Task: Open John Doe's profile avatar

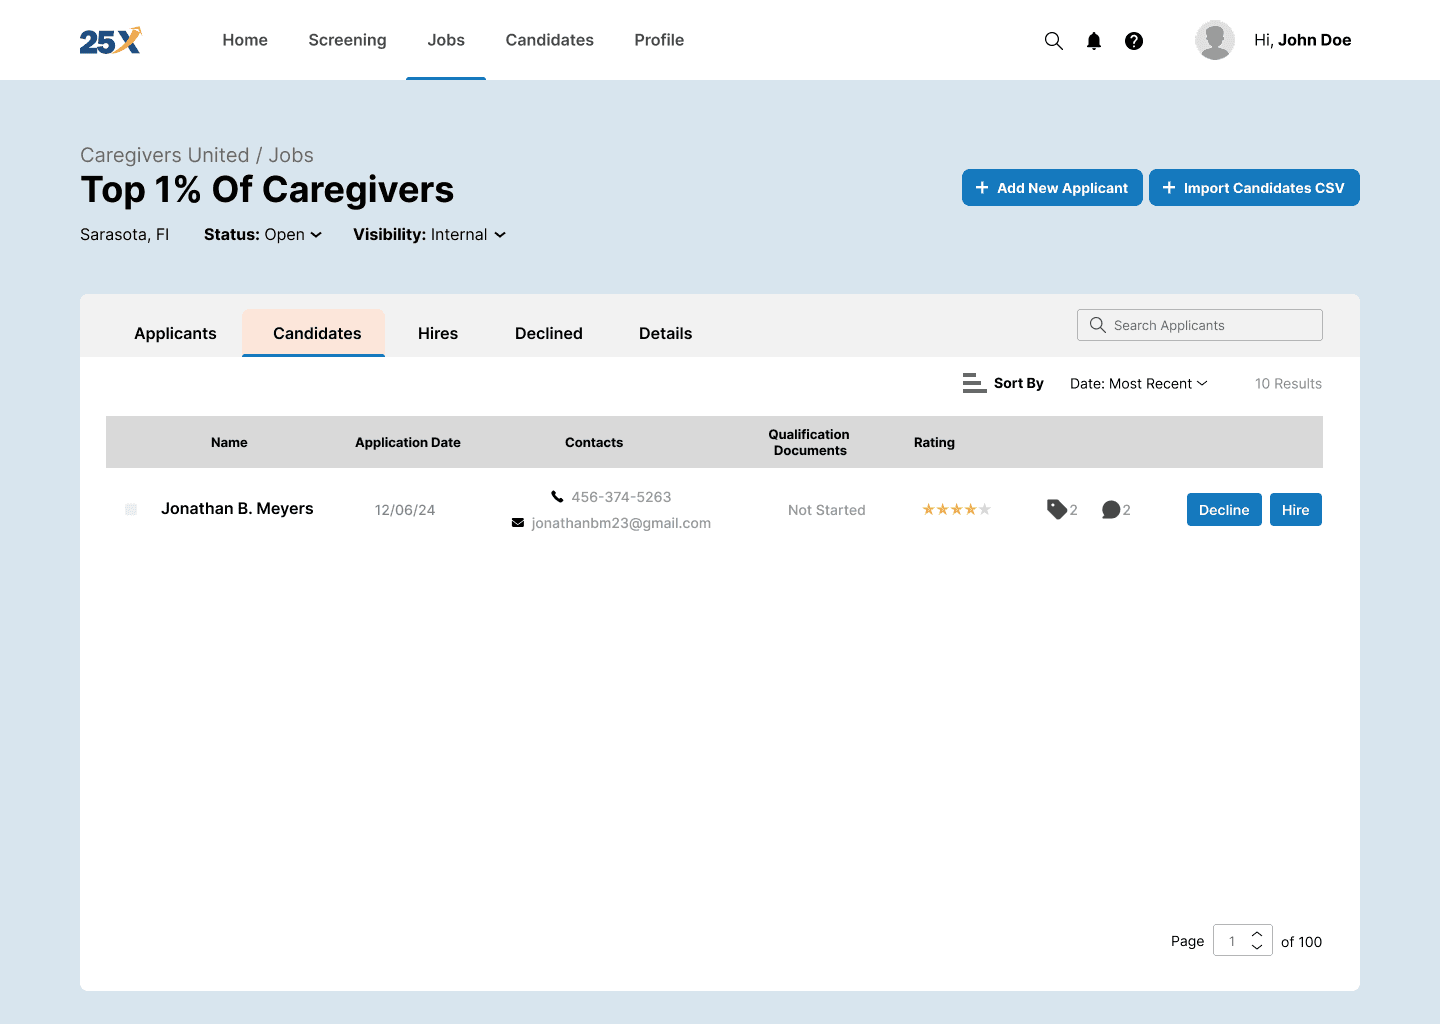Action: pyautogui.click(x=1215, y=41)
